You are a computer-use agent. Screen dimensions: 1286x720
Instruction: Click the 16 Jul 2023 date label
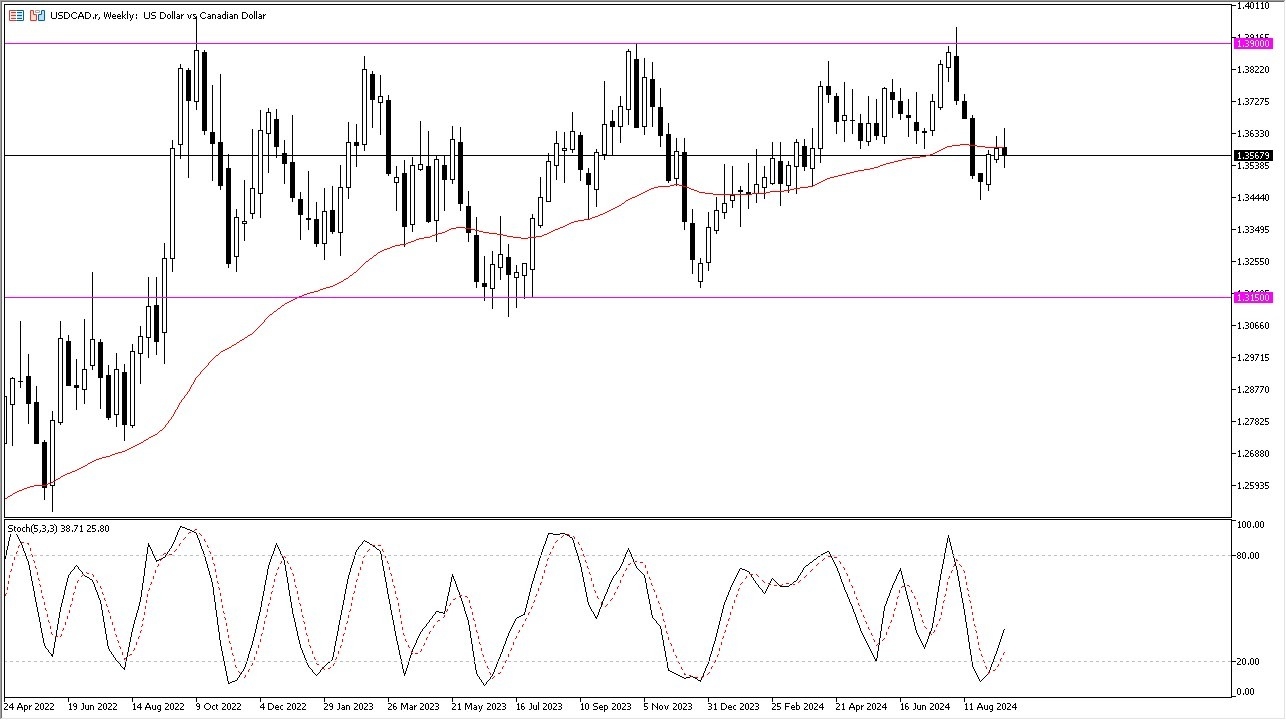tap(541, 706)
